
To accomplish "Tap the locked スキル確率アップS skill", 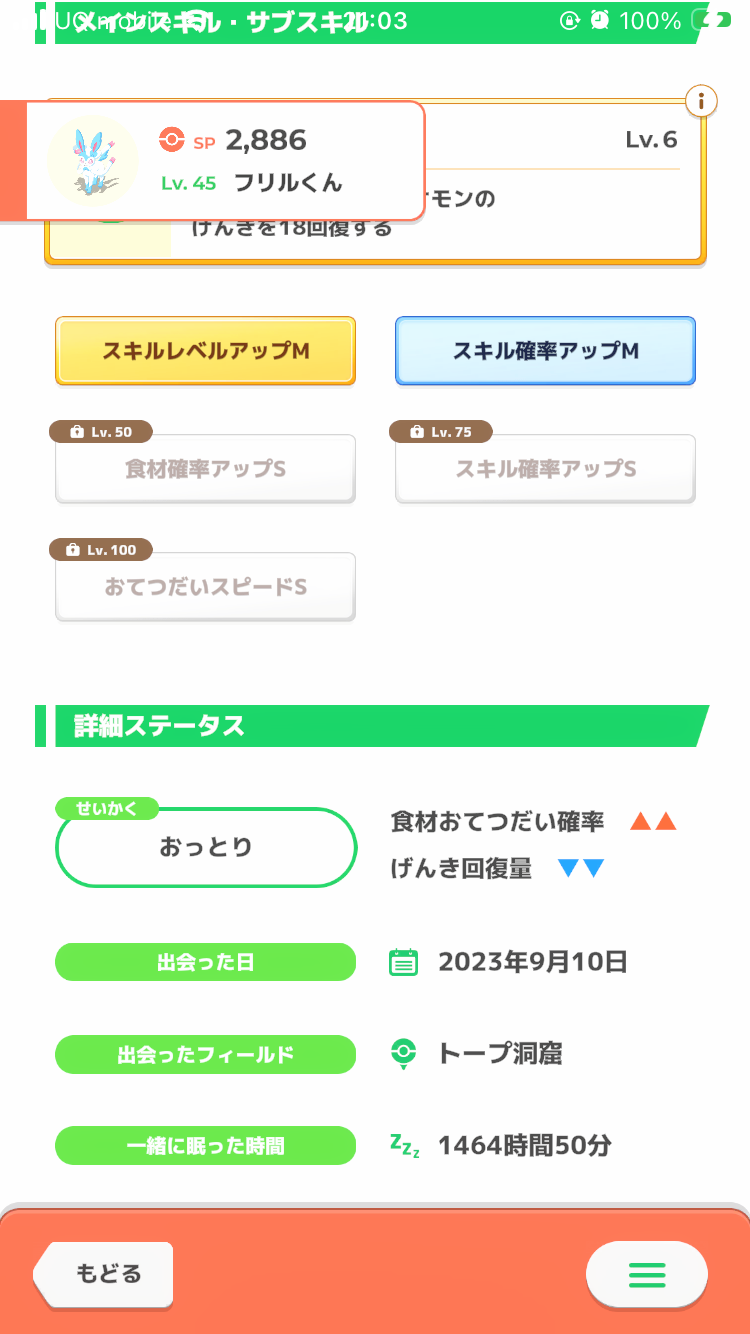I will [545, 469].
